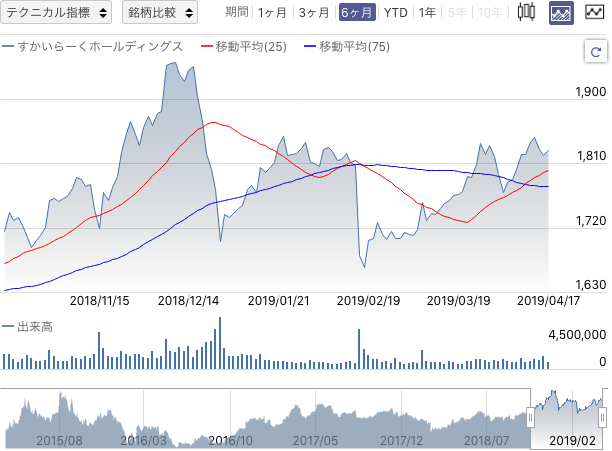Click 2016/10 in the navigator timeline
The height and width of the screenshot is (451, 612).
[230, 441]
